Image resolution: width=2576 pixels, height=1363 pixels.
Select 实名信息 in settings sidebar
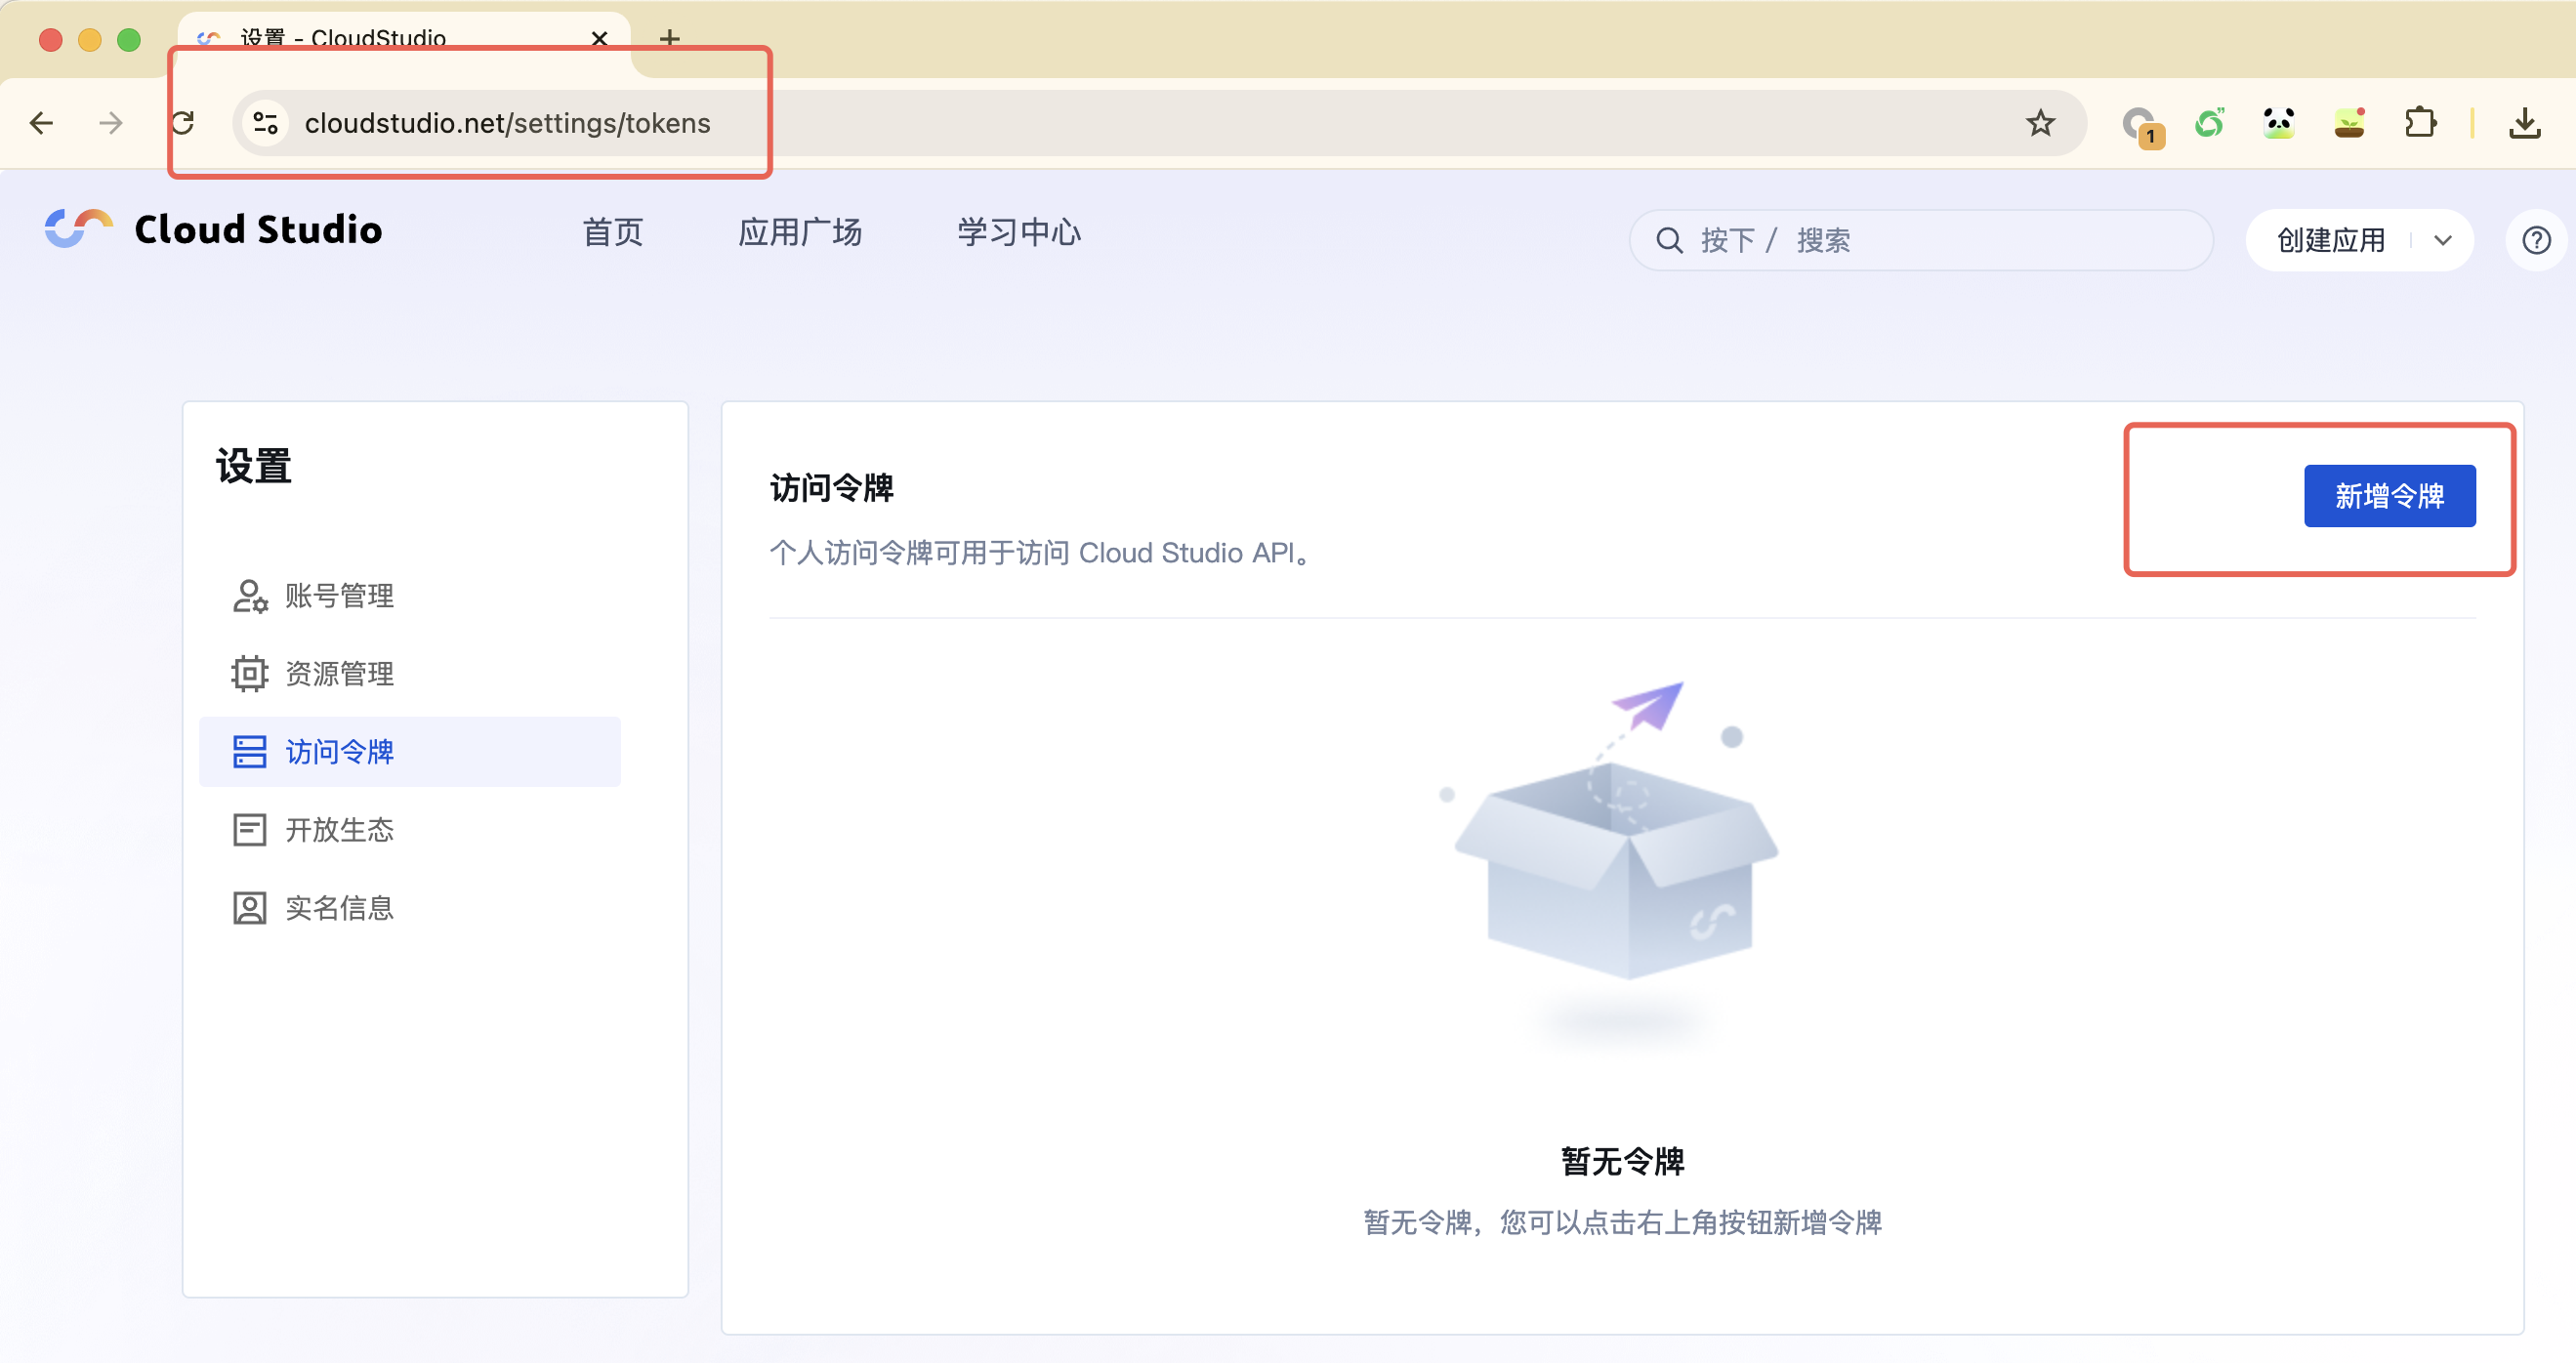(x=410, y=908)
